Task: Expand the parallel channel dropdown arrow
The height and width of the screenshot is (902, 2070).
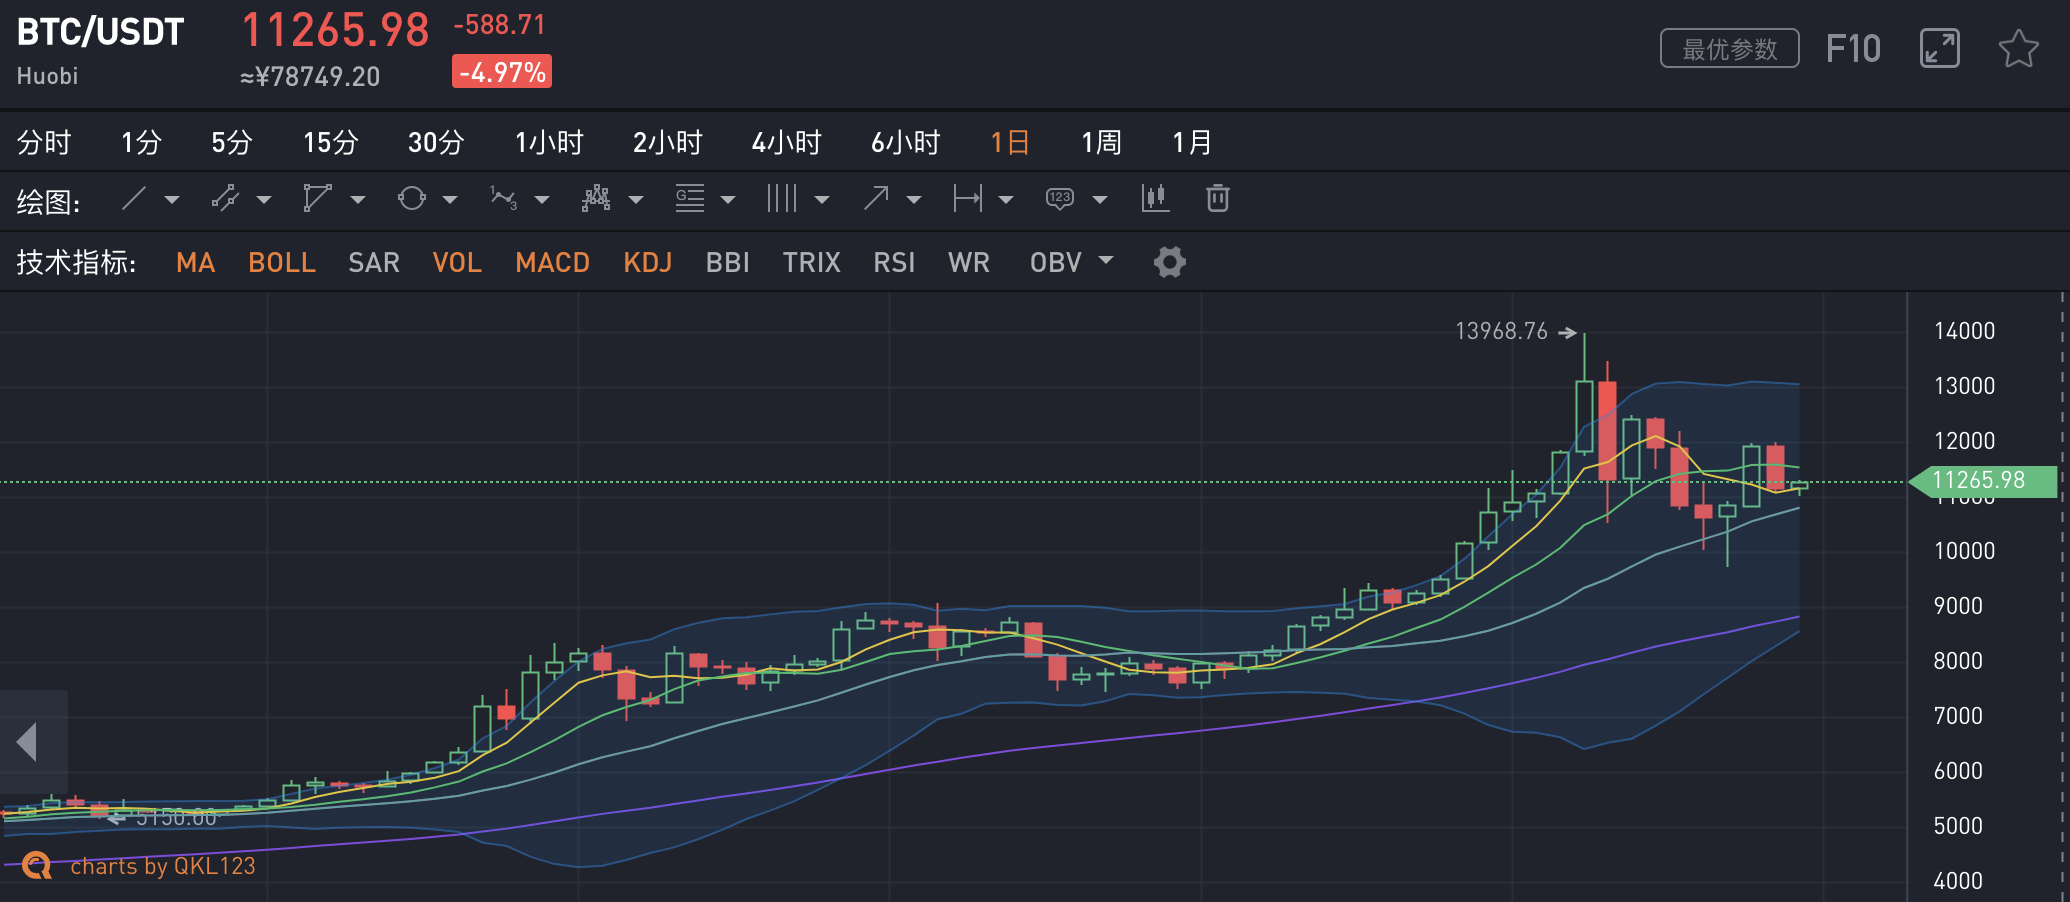Action: [x=264, y=200]
